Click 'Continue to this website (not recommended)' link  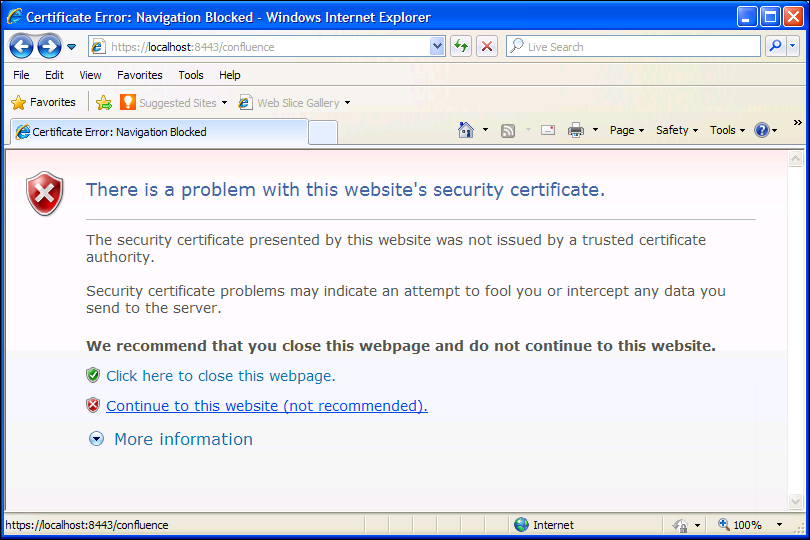click(x=267, y=406)
